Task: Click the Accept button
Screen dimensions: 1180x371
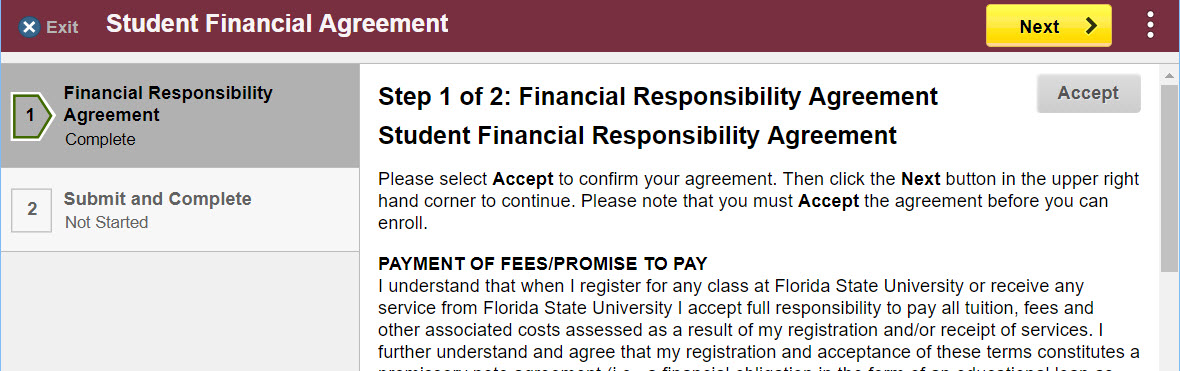Action: [x=1088, y=93]
